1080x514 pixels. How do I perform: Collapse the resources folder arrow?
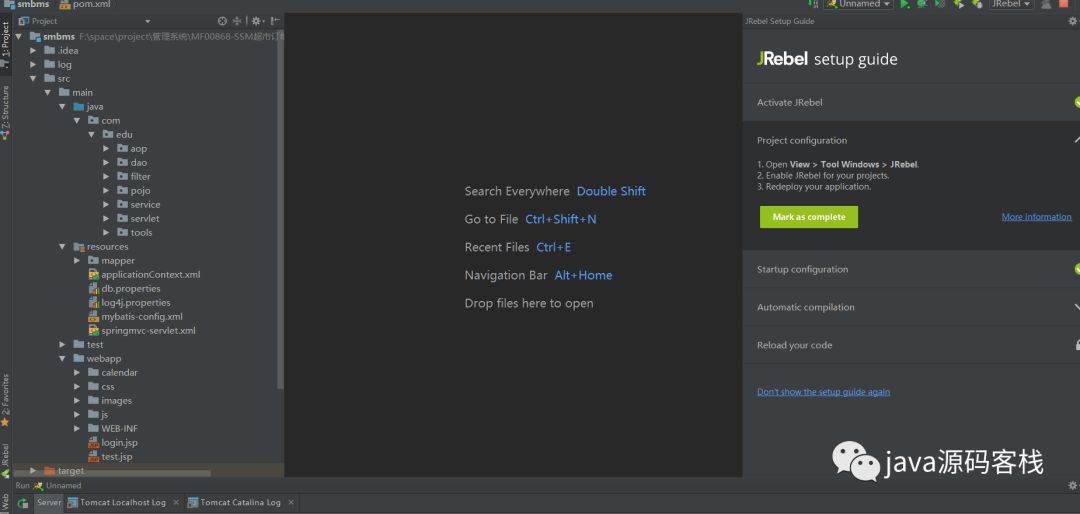pyautogui.click(x=62, y=247)
